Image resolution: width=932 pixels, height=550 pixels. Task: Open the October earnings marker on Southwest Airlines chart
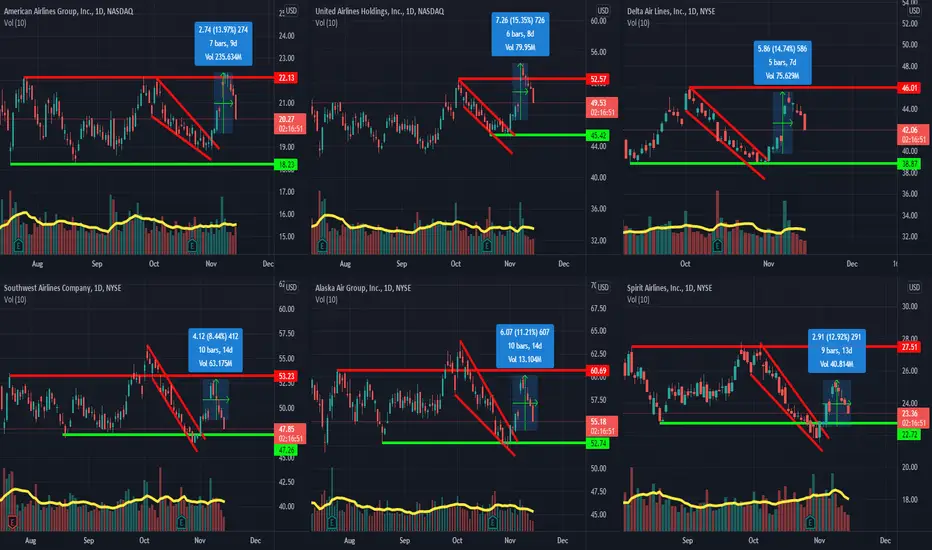click(181, 522)
